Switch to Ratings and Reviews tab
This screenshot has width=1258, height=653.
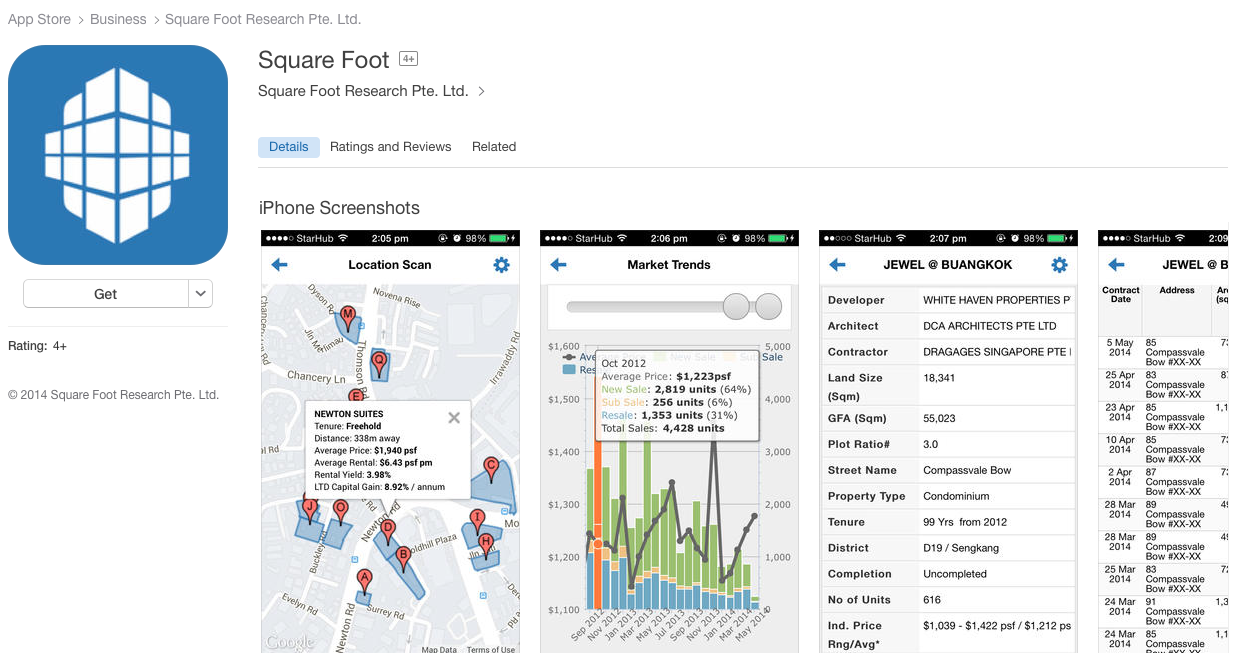pos(391,147)
